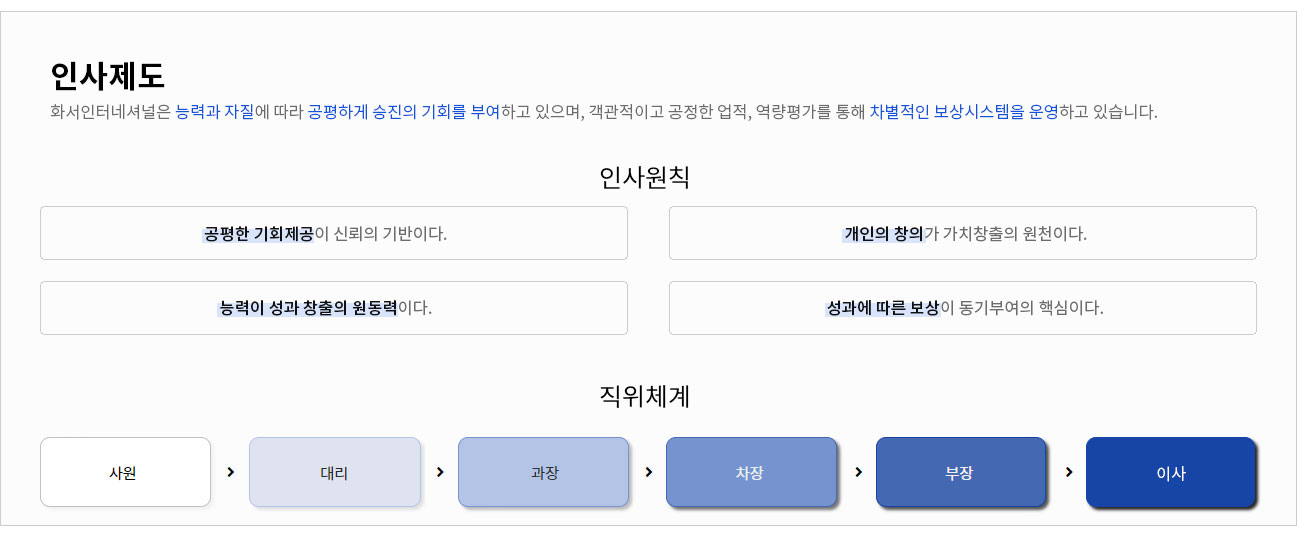Click the 개인의 창의 principle card
Viewport: 1297px width, 550px height.
pos(963,233)
